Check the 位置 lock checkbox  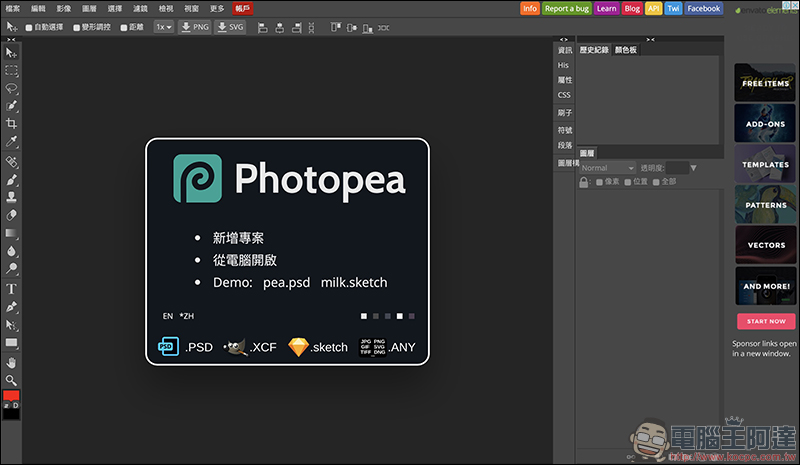click(628, 182)
